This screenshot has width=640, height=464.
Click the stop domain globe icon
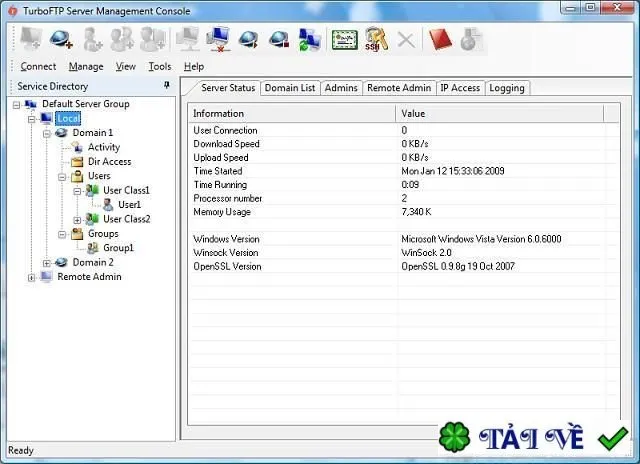coord(279,39)
